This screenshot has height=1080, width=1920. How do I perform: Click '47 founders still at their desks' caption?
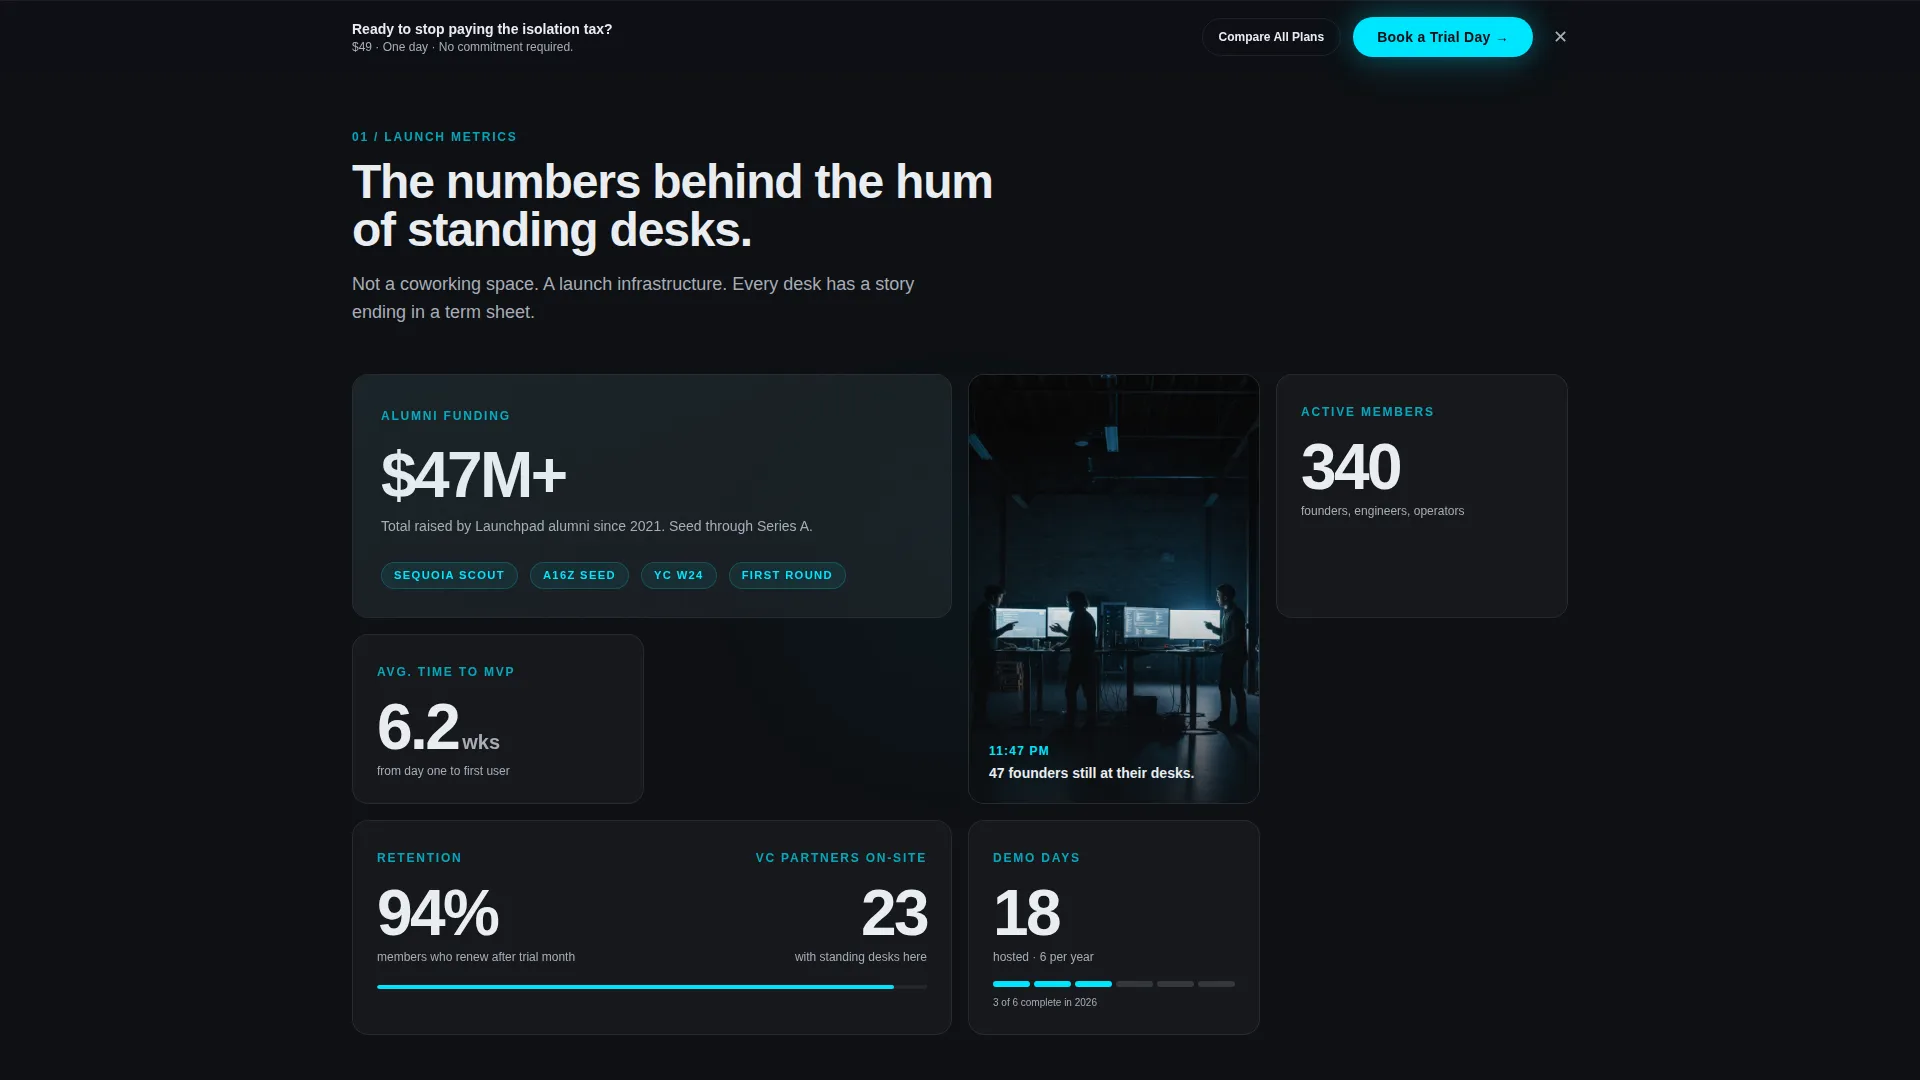(x=1091, y=773)
